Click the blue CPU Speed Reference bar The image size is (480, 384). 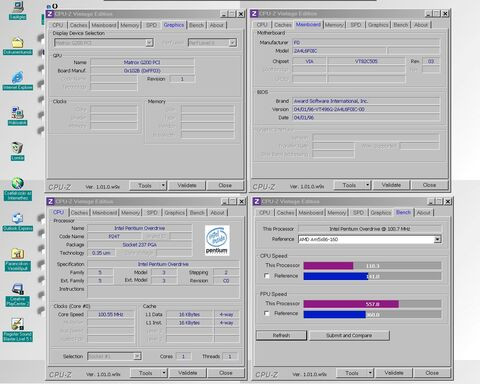pos(336,276)
